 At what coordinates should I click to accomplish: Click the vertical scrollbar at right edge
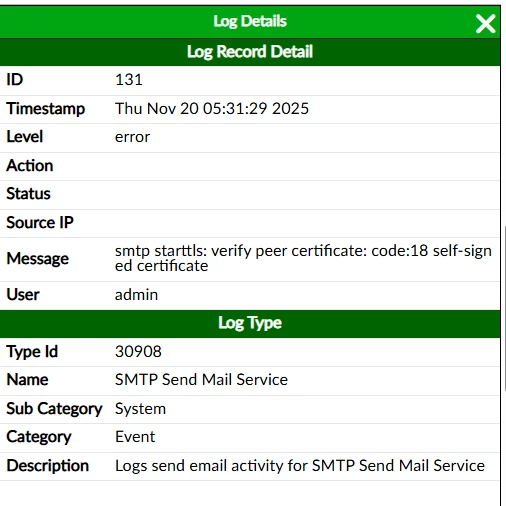[505, 308]
